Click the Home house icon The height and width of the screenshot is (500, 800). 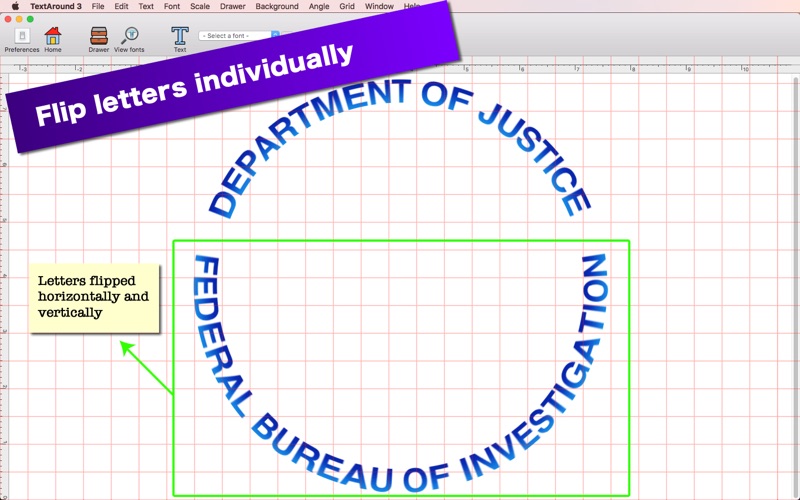pyautogui.click(x=53, y=37)
